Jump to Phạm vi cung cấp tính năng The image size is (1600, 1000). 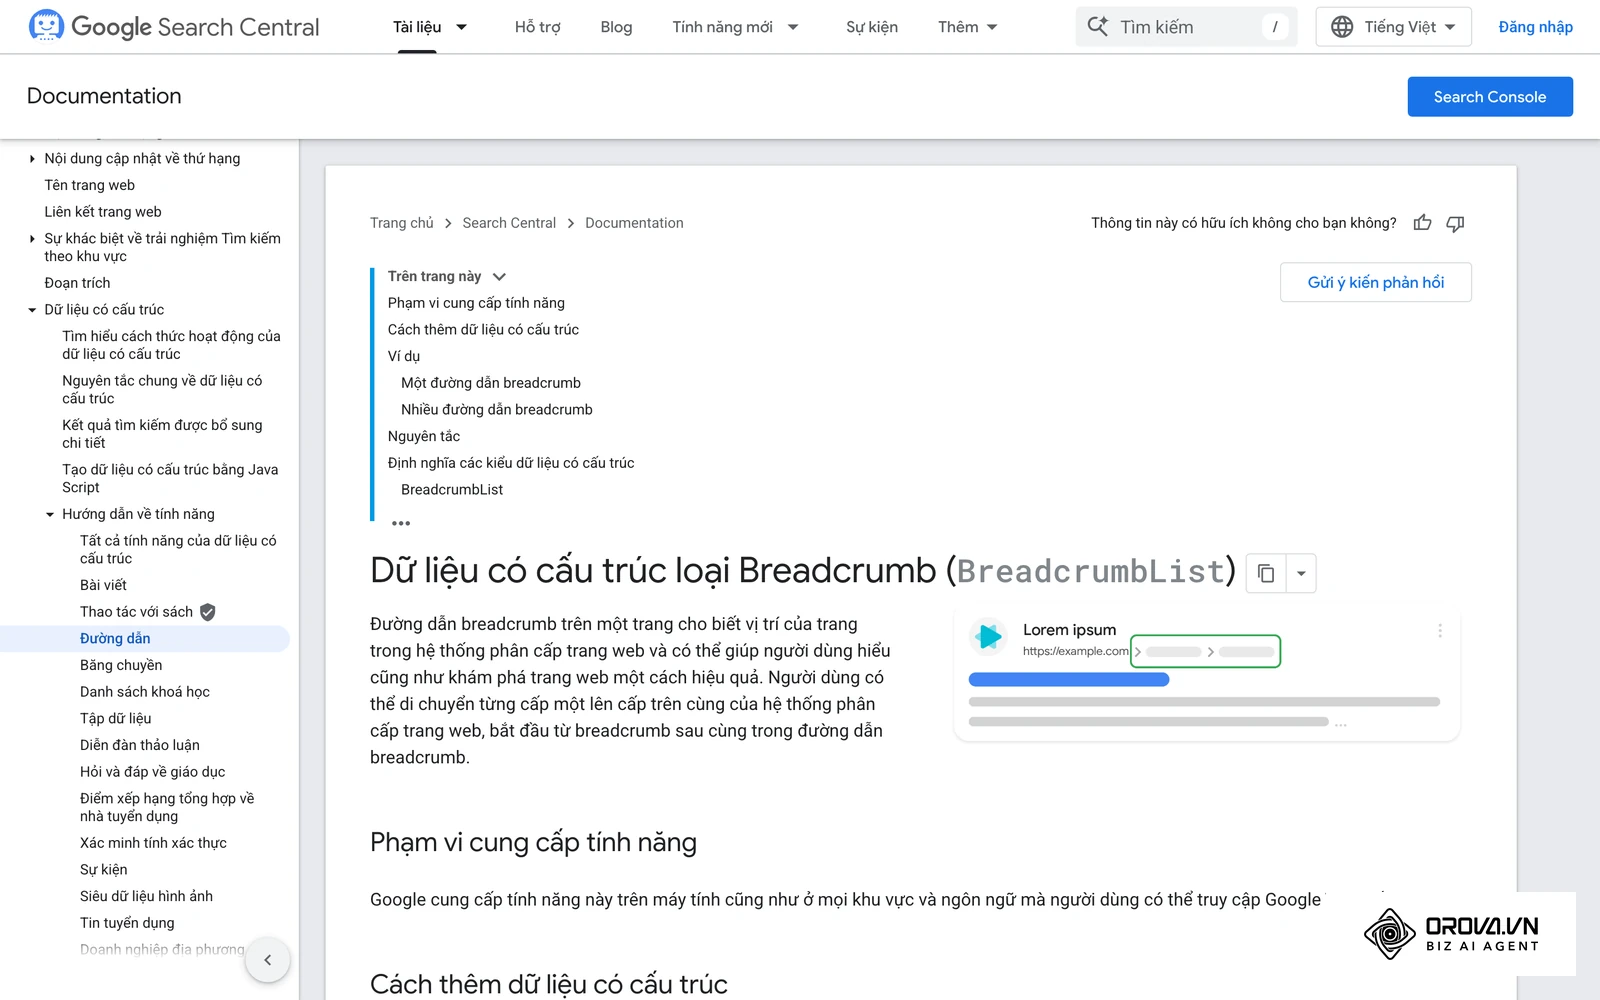476,303
